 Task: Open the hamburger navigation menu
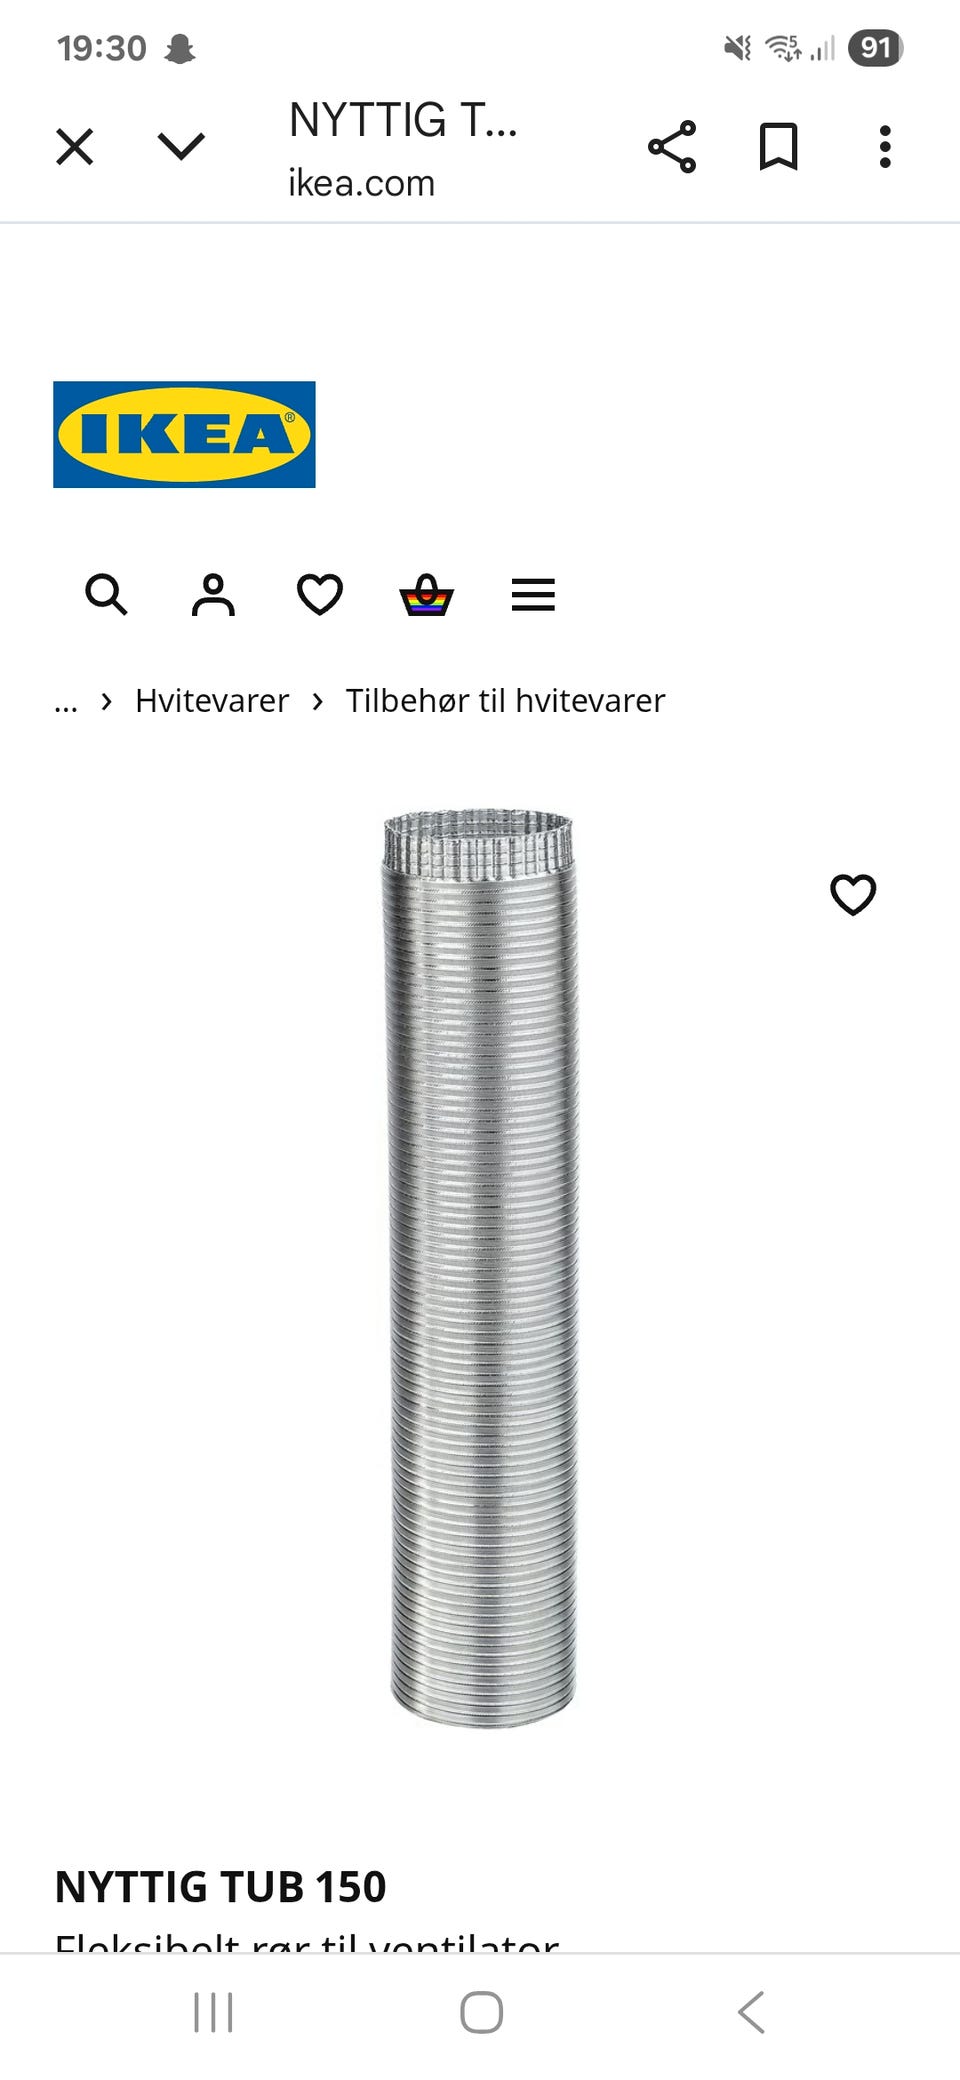point(533,594)
